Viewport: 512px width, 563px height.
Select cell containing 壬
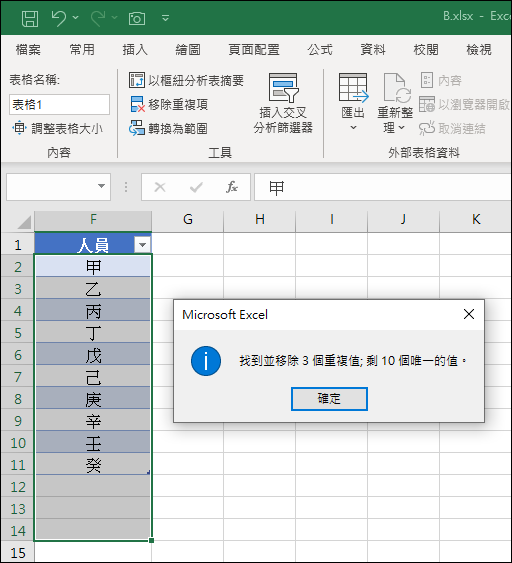93,442
